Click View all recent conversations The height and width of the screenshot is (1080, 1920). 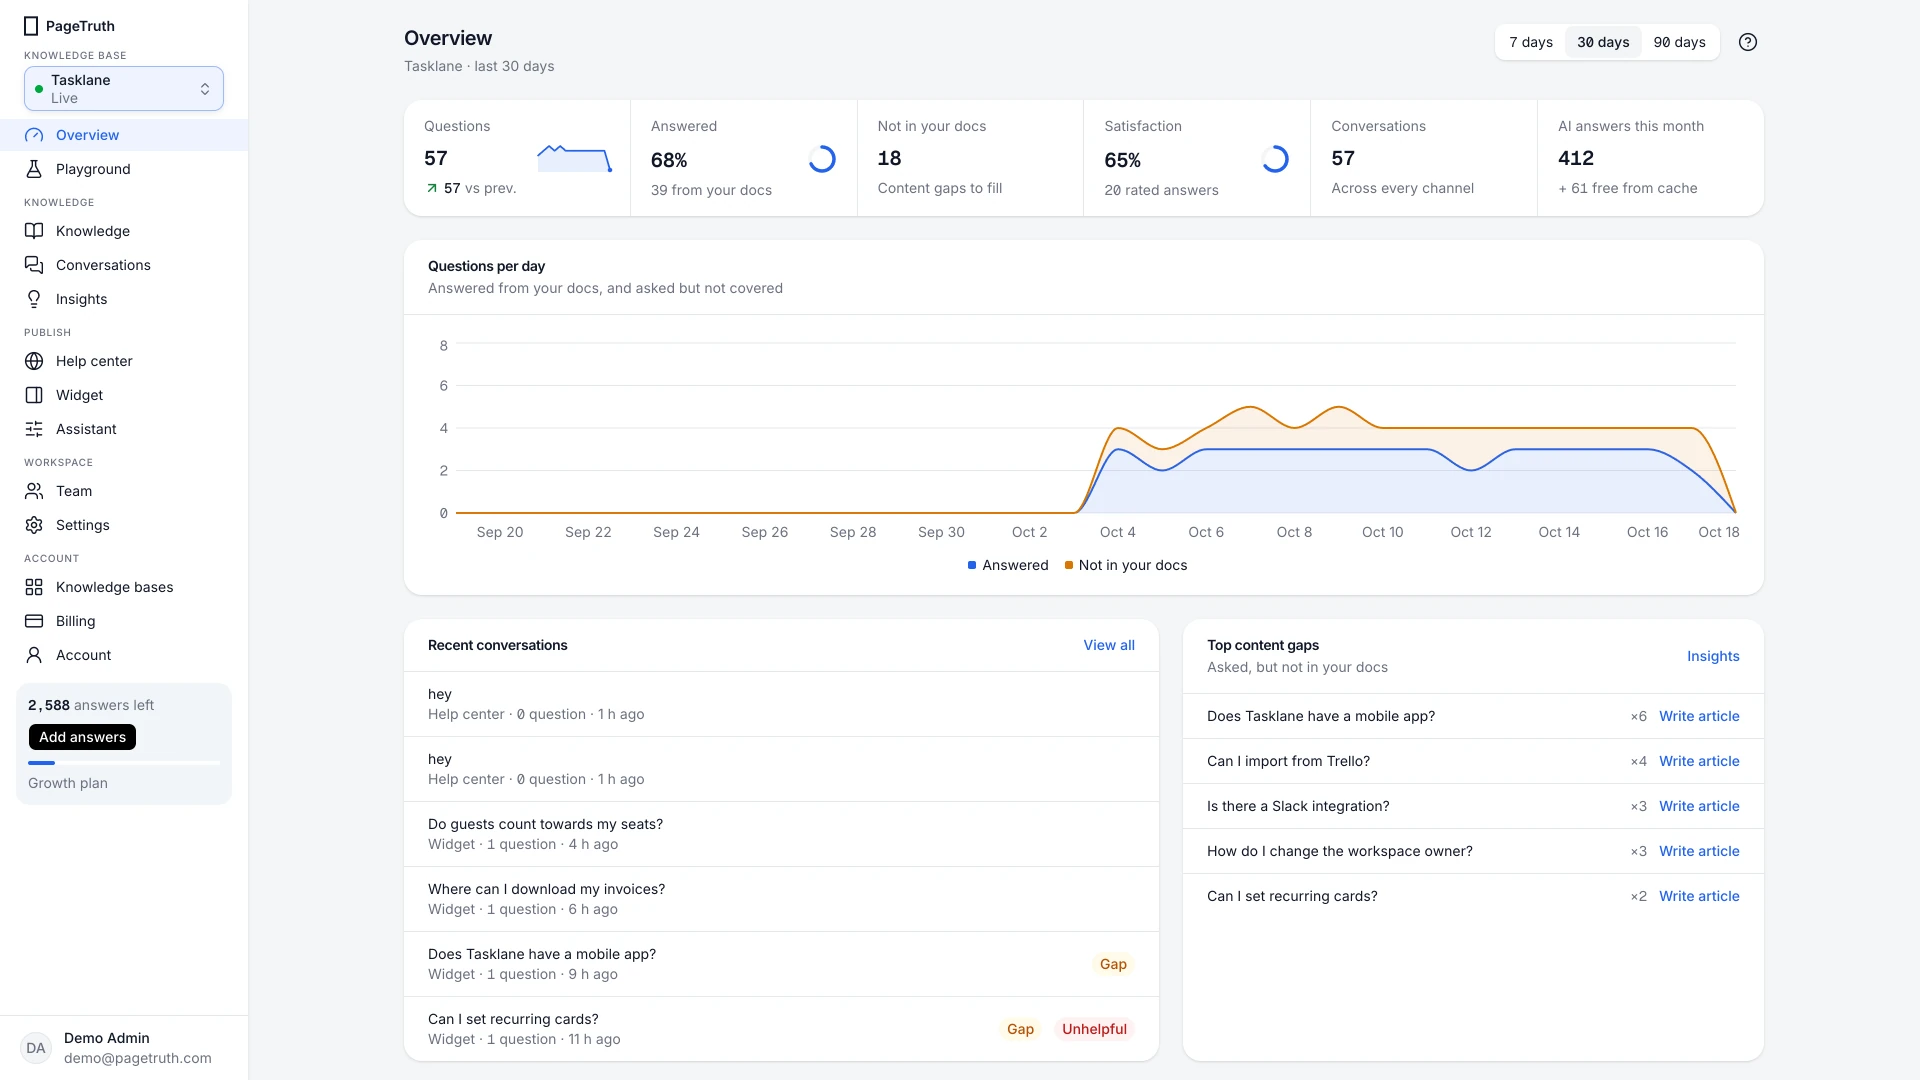click(1109, 645)
